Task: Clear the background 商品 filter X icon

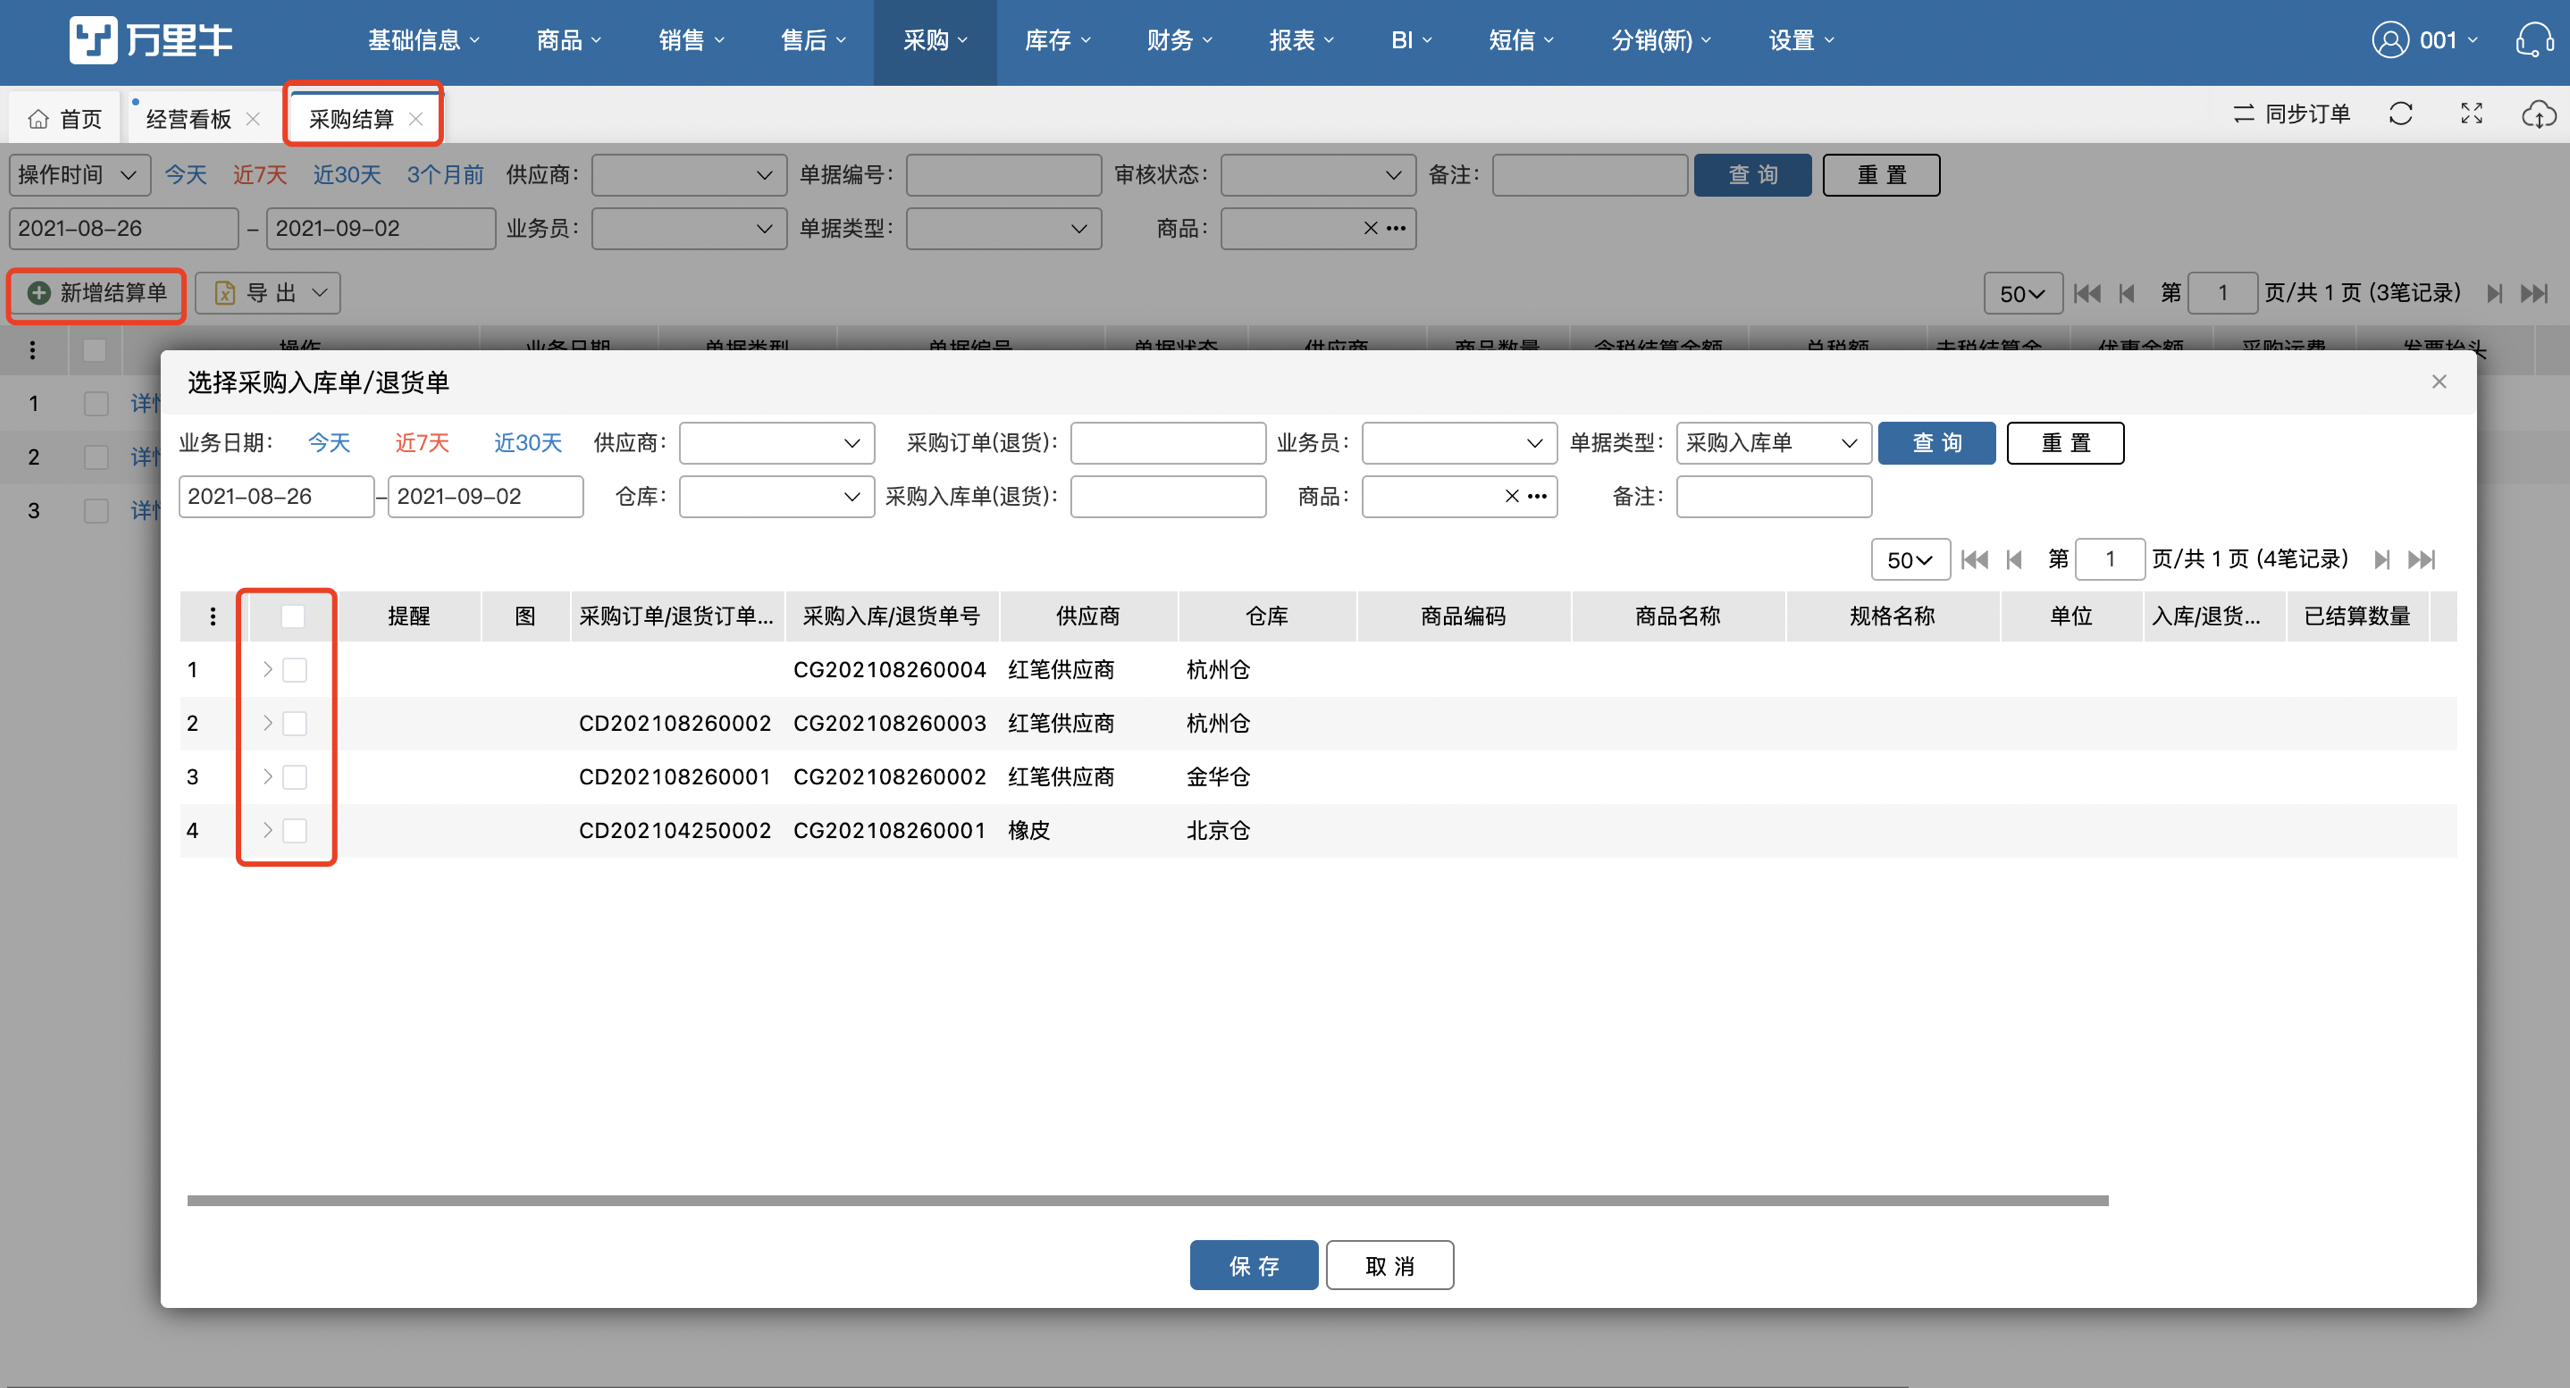Action: pyautogui.click(x=1371, y=228)
